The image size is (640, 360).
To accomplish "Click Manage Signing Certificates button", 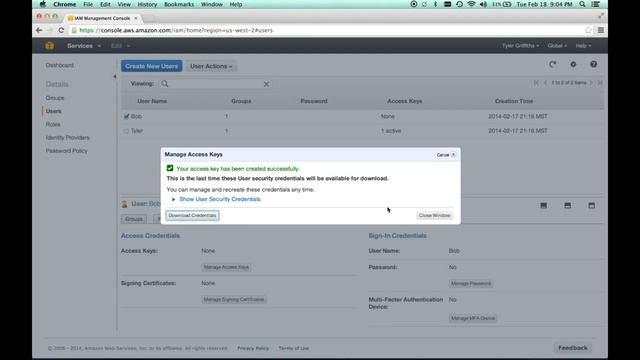I will click(x=234, y=300).
